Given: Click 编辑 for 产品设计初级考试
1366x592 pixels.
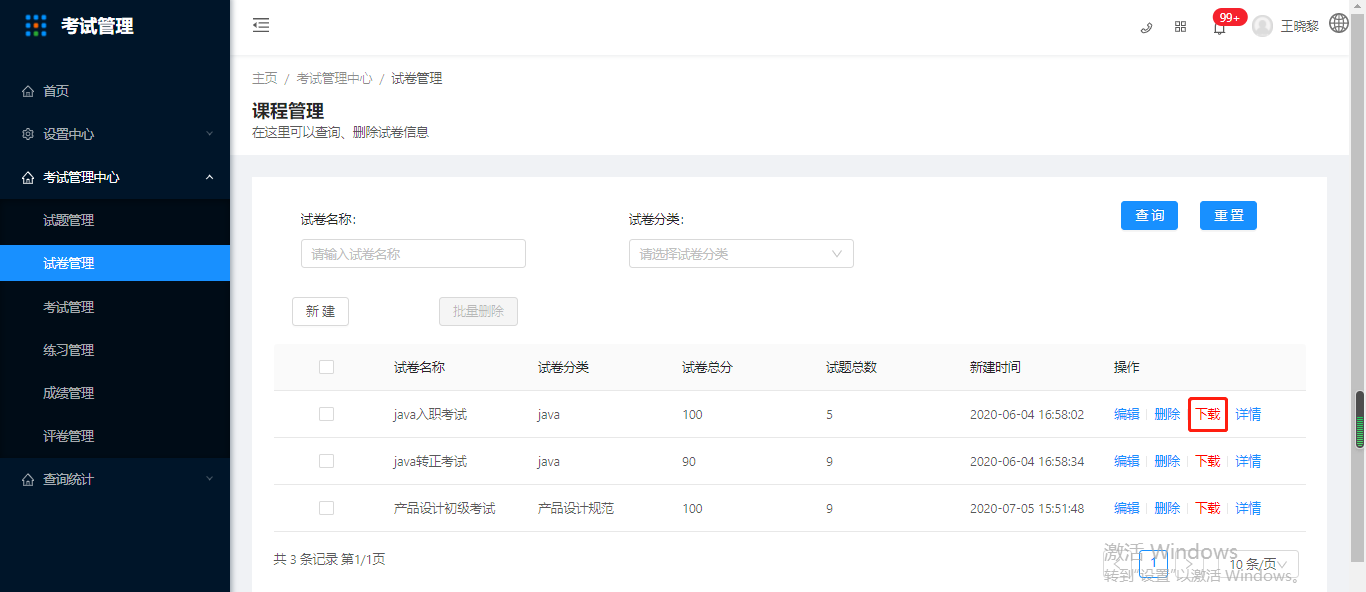Looking at the screenshot, I should [x=1127, y=508].
